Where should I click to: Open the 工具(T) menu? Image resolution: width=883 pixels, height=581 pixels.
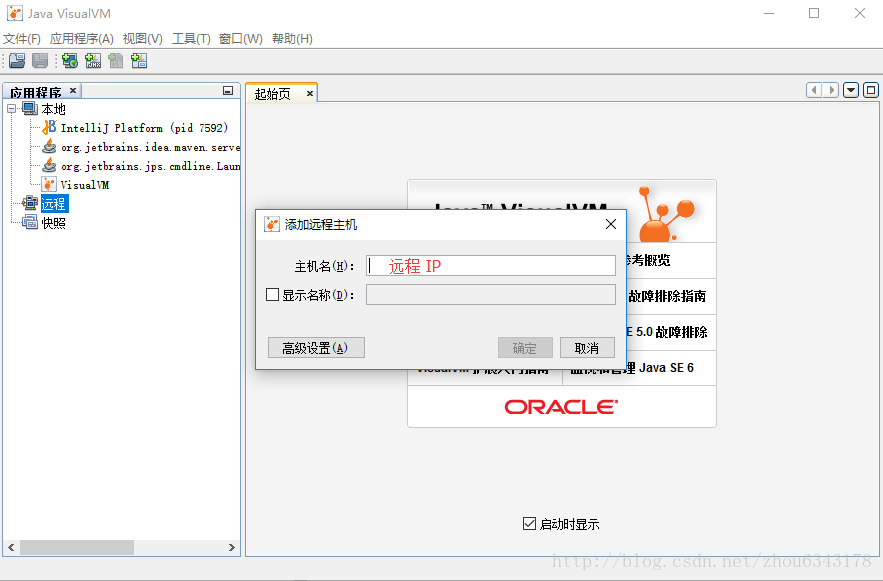click(x=191, y=39)
